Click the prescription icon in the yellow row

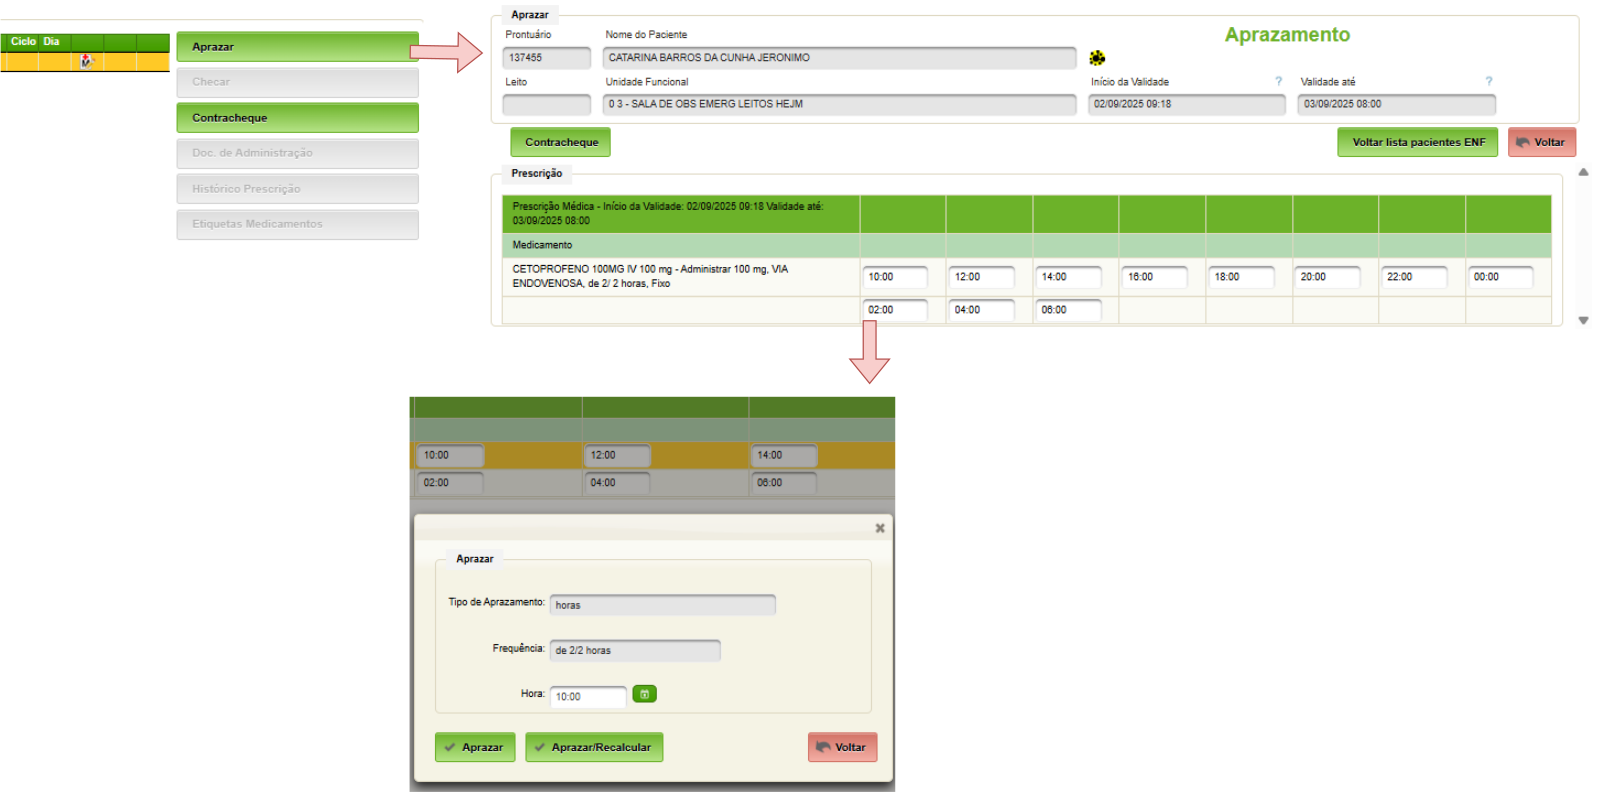click(87, 61)
